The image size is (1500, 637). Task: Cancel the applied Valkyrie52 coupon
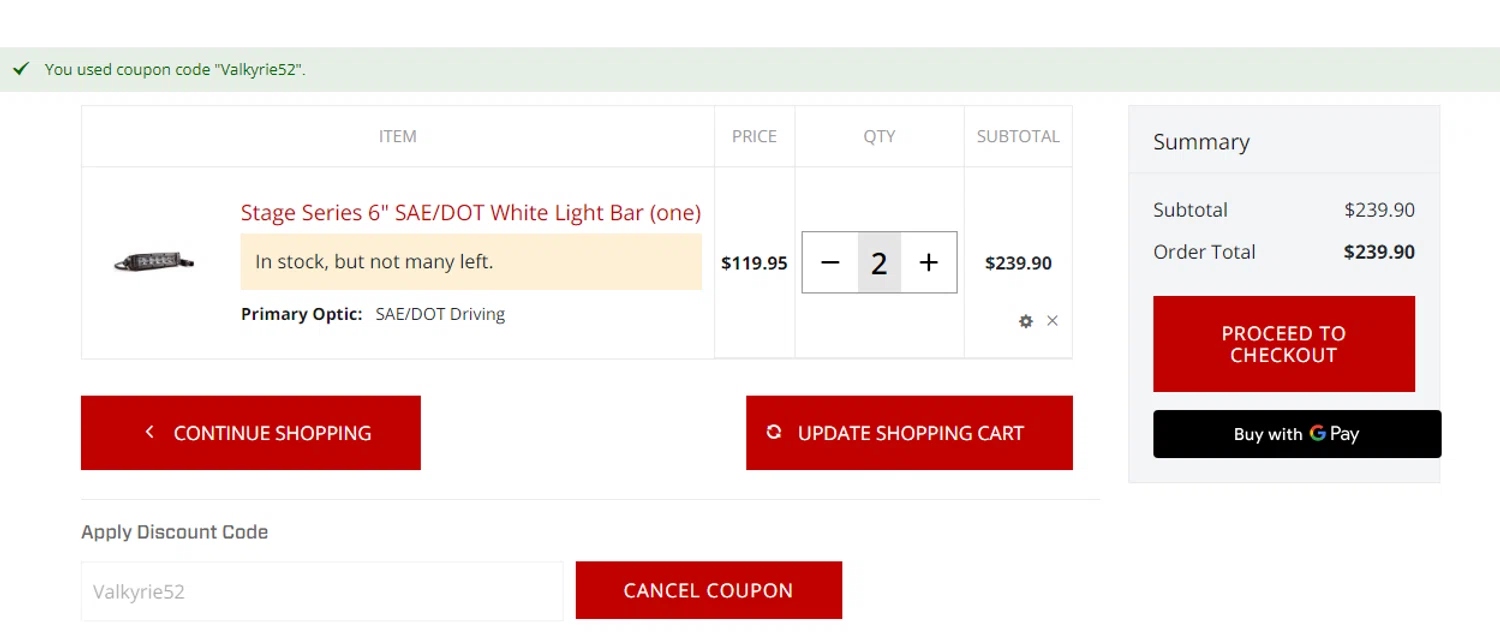(708, 591)
